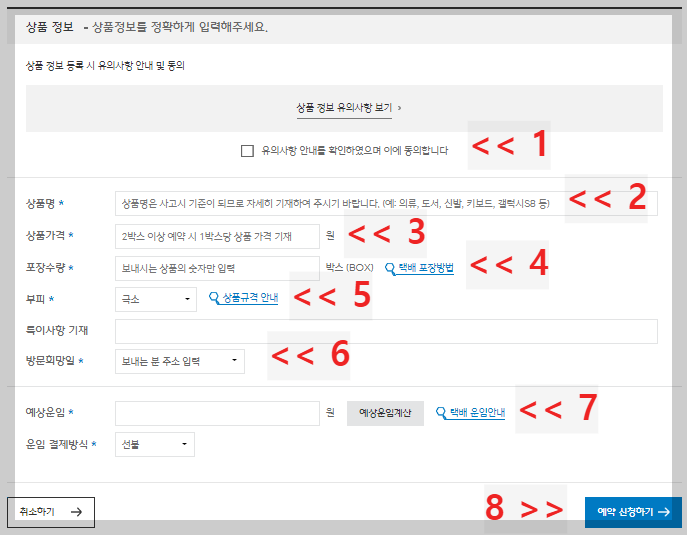Click the 상품명 input field
Screen dimensions: 687x535
click(x=386, y=203)
